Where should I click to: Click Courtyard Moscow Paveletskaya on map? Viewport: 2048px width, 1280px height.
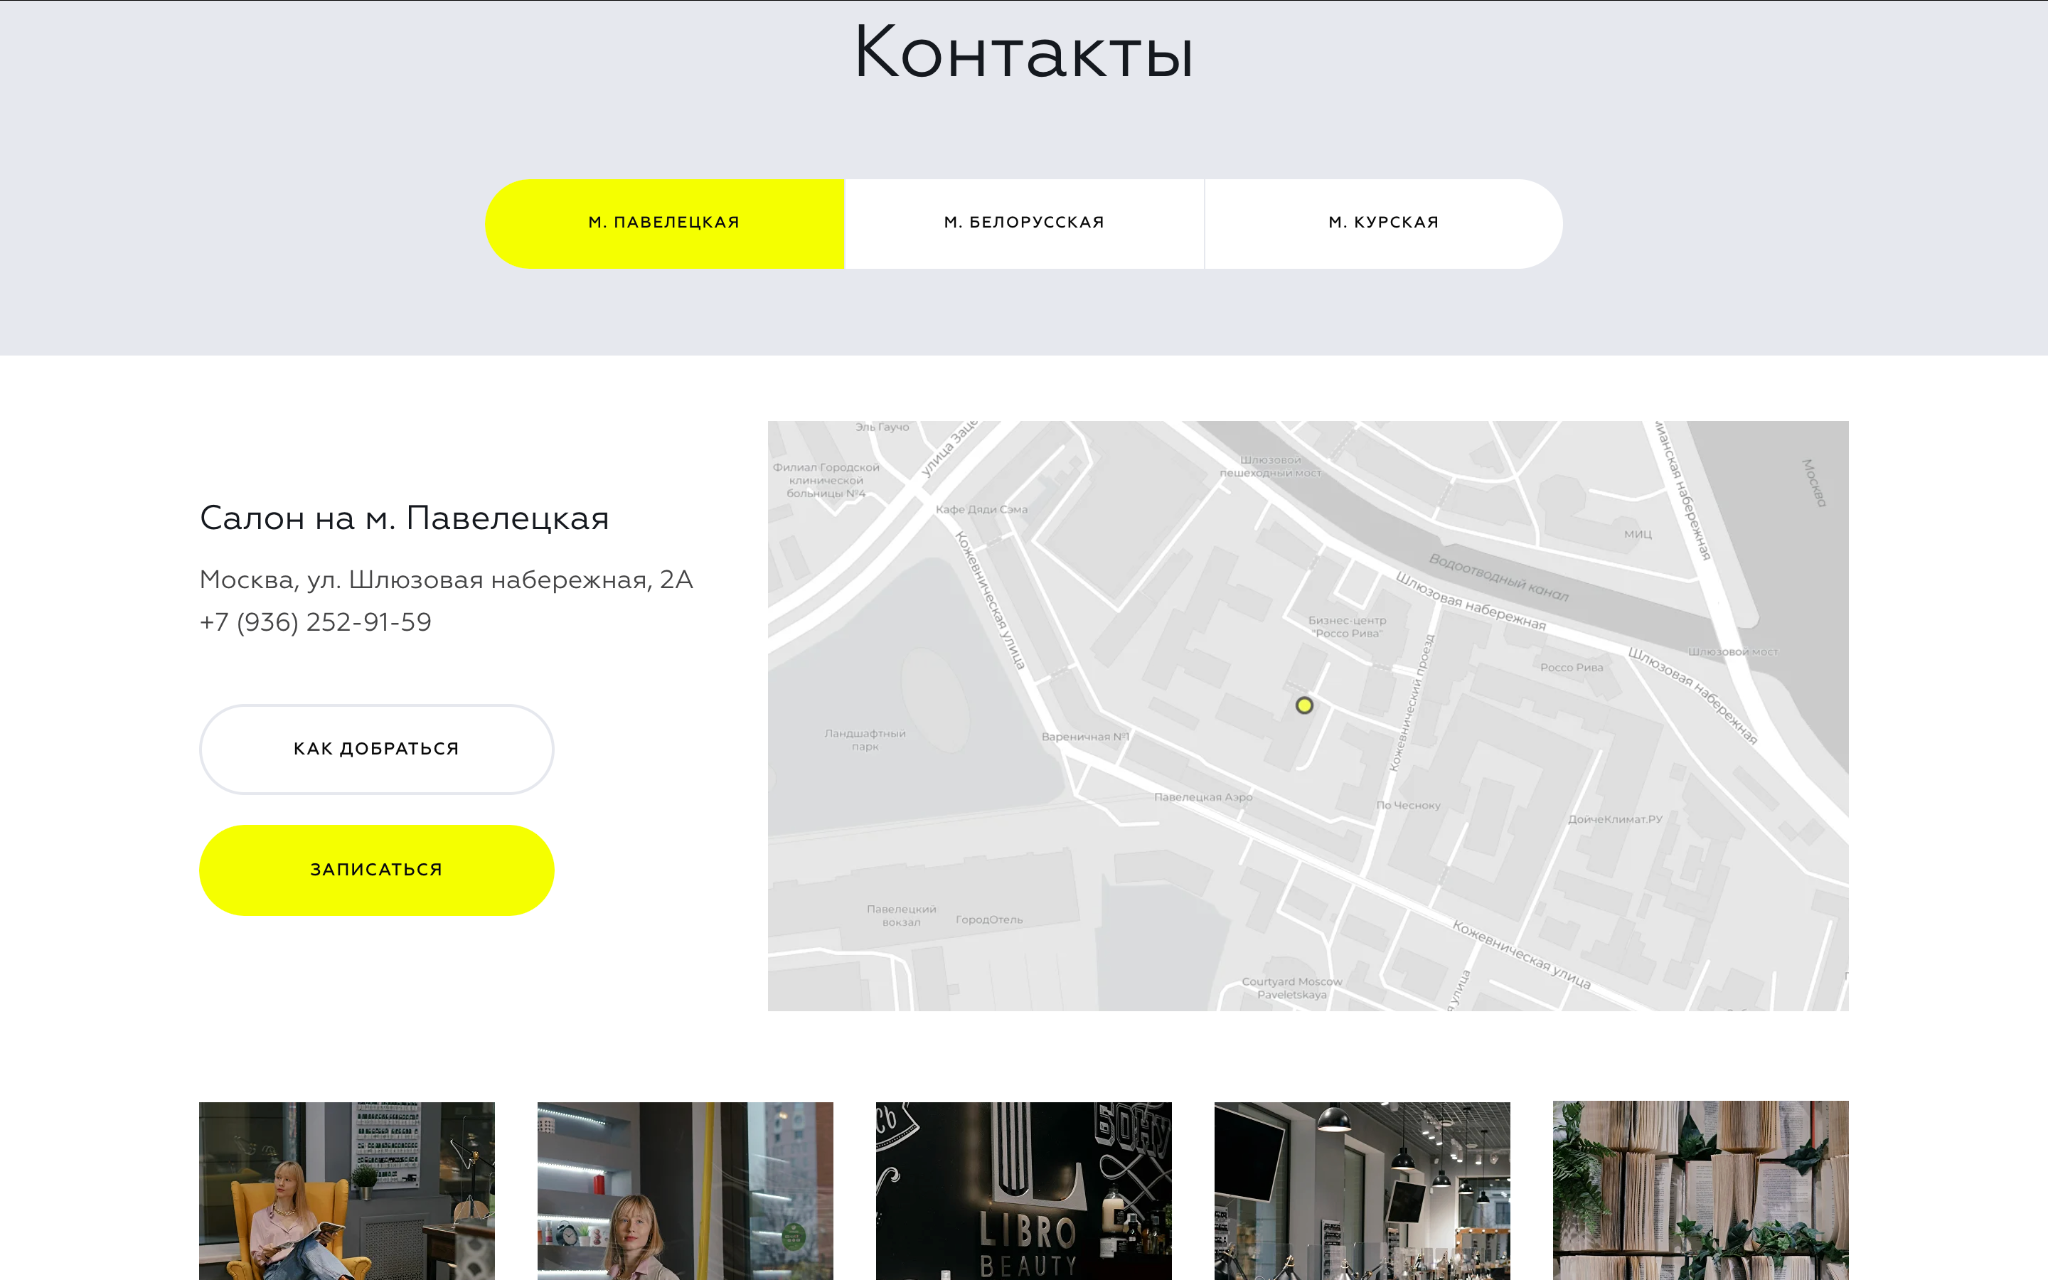(x=1291, y=988)
